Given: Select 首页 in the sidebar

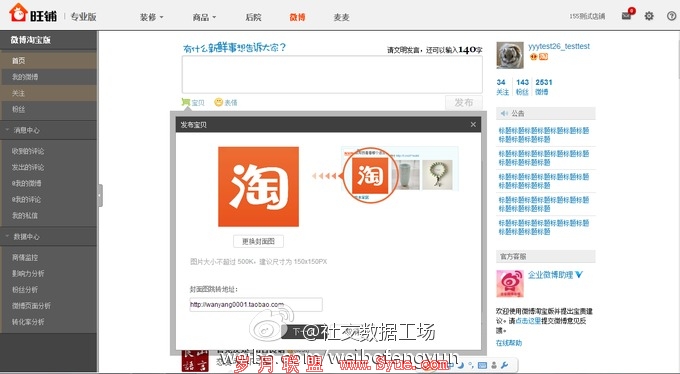Looking at the screenshot, I should [48, 60].
